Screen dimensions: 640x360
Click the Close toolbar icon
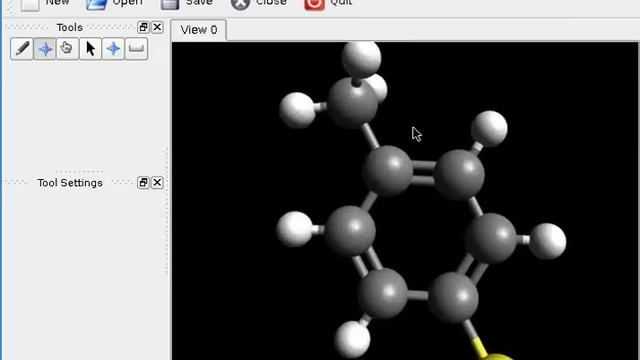(x=240, y=4)
